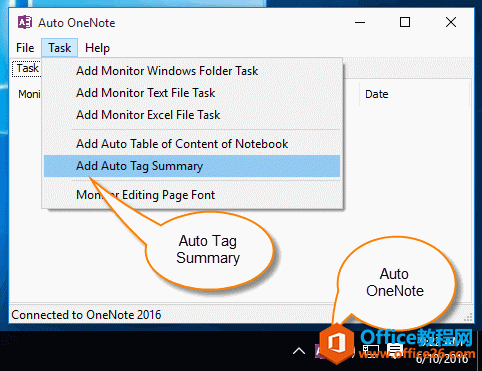
Task: Choose Add Monitor Excel File Task
Action: pos(192,115)
